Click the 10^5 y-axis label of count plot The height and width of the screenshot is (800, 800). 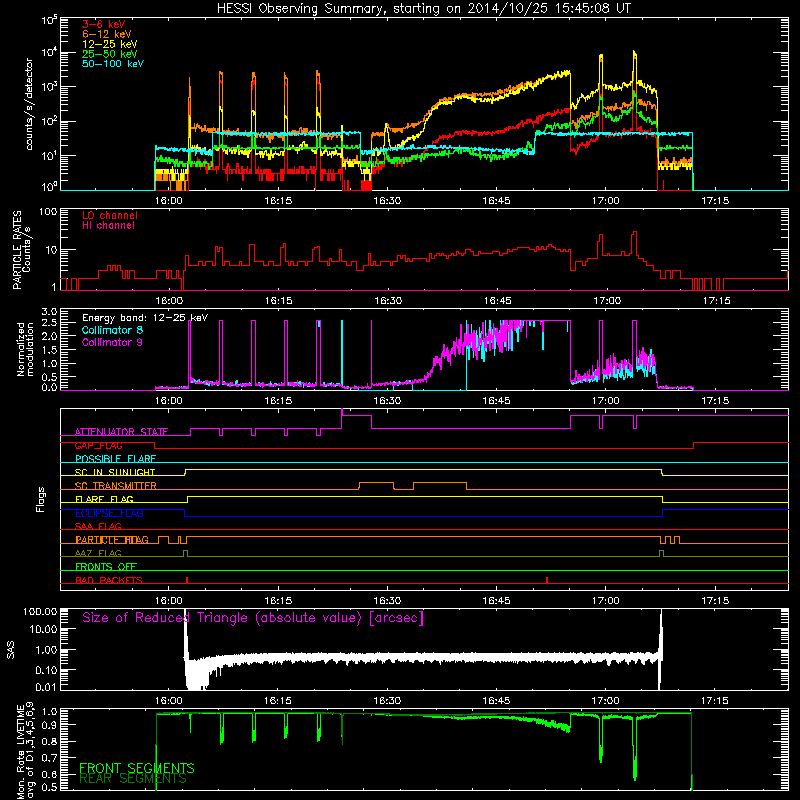48,21
